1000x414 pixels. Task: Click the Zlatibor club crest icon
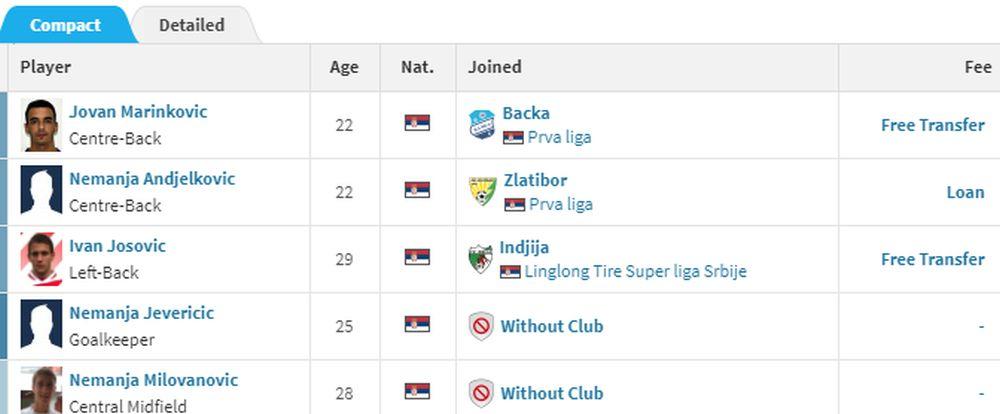(x=483, y=191)
